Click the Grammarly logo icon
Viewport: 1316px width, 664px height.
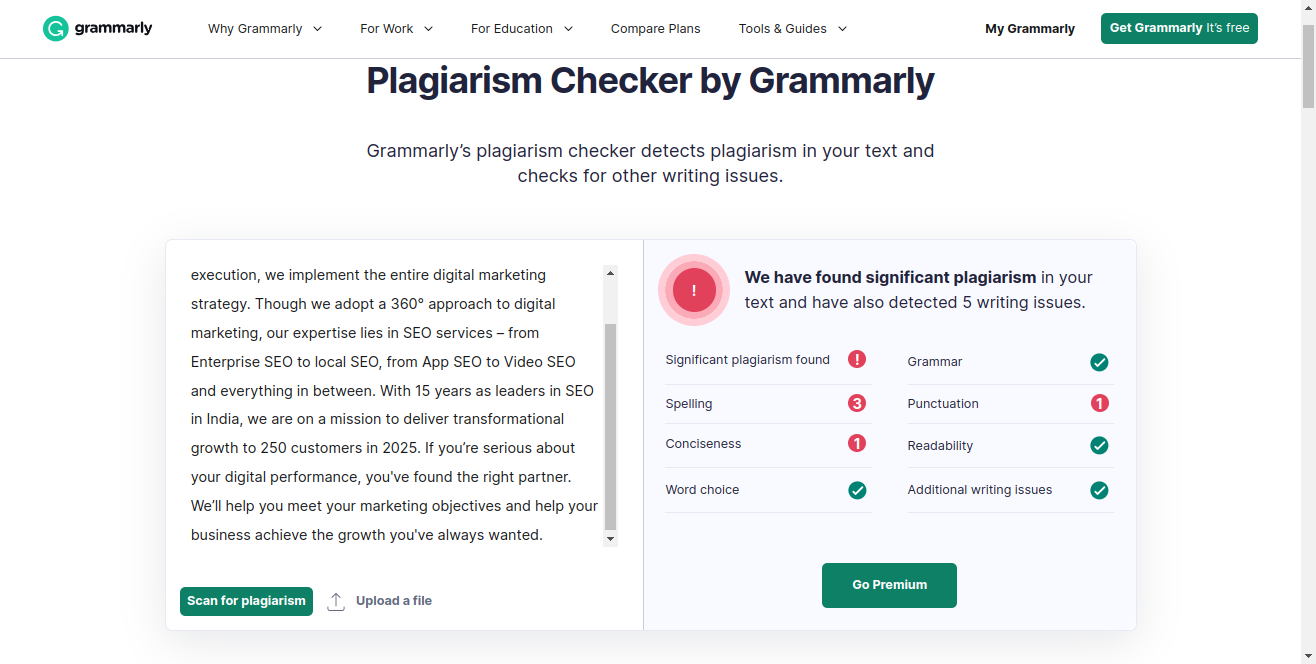click(53, 28)
